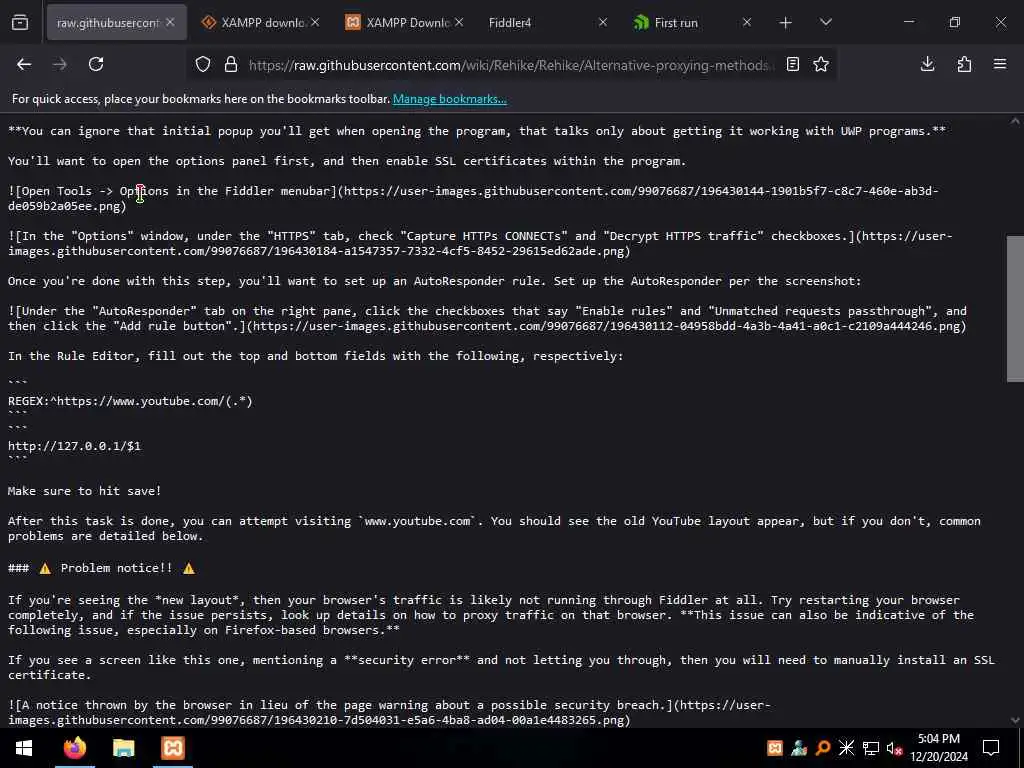1024x768 pixels.
Task: Click the vertical scrollbar thumb
Action: click(x=1015, y=308)
